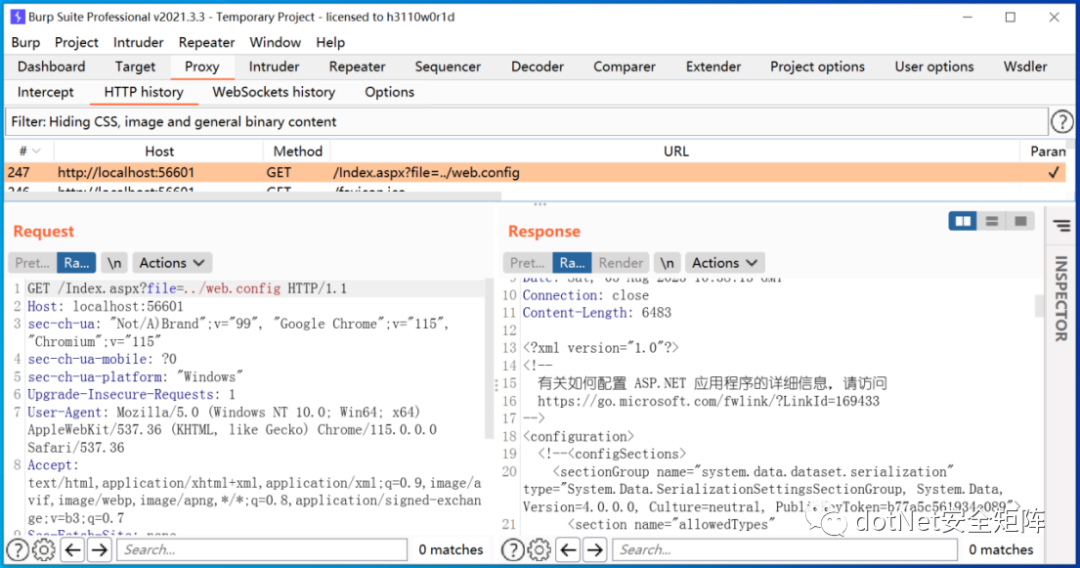Screen dimensions: 1080x568
Task: Open the Proxy Options sub-tab
Action: pos(389,92)
